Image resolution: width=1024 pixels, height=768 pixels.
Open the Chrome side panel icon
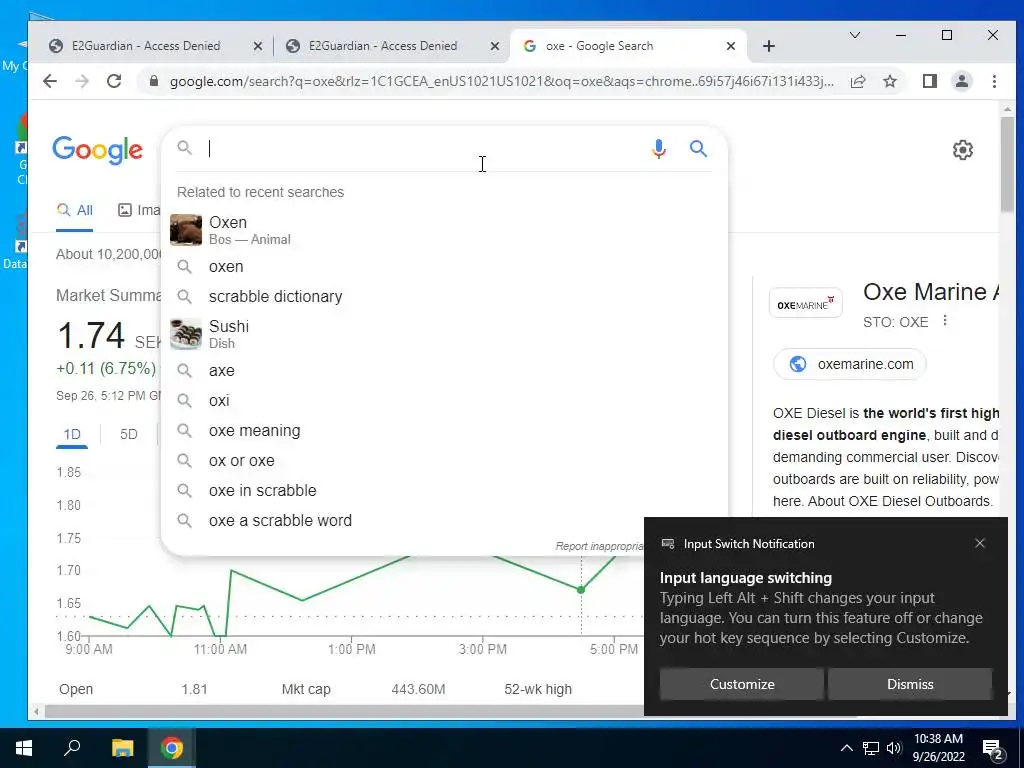click(x=929, y=81)
